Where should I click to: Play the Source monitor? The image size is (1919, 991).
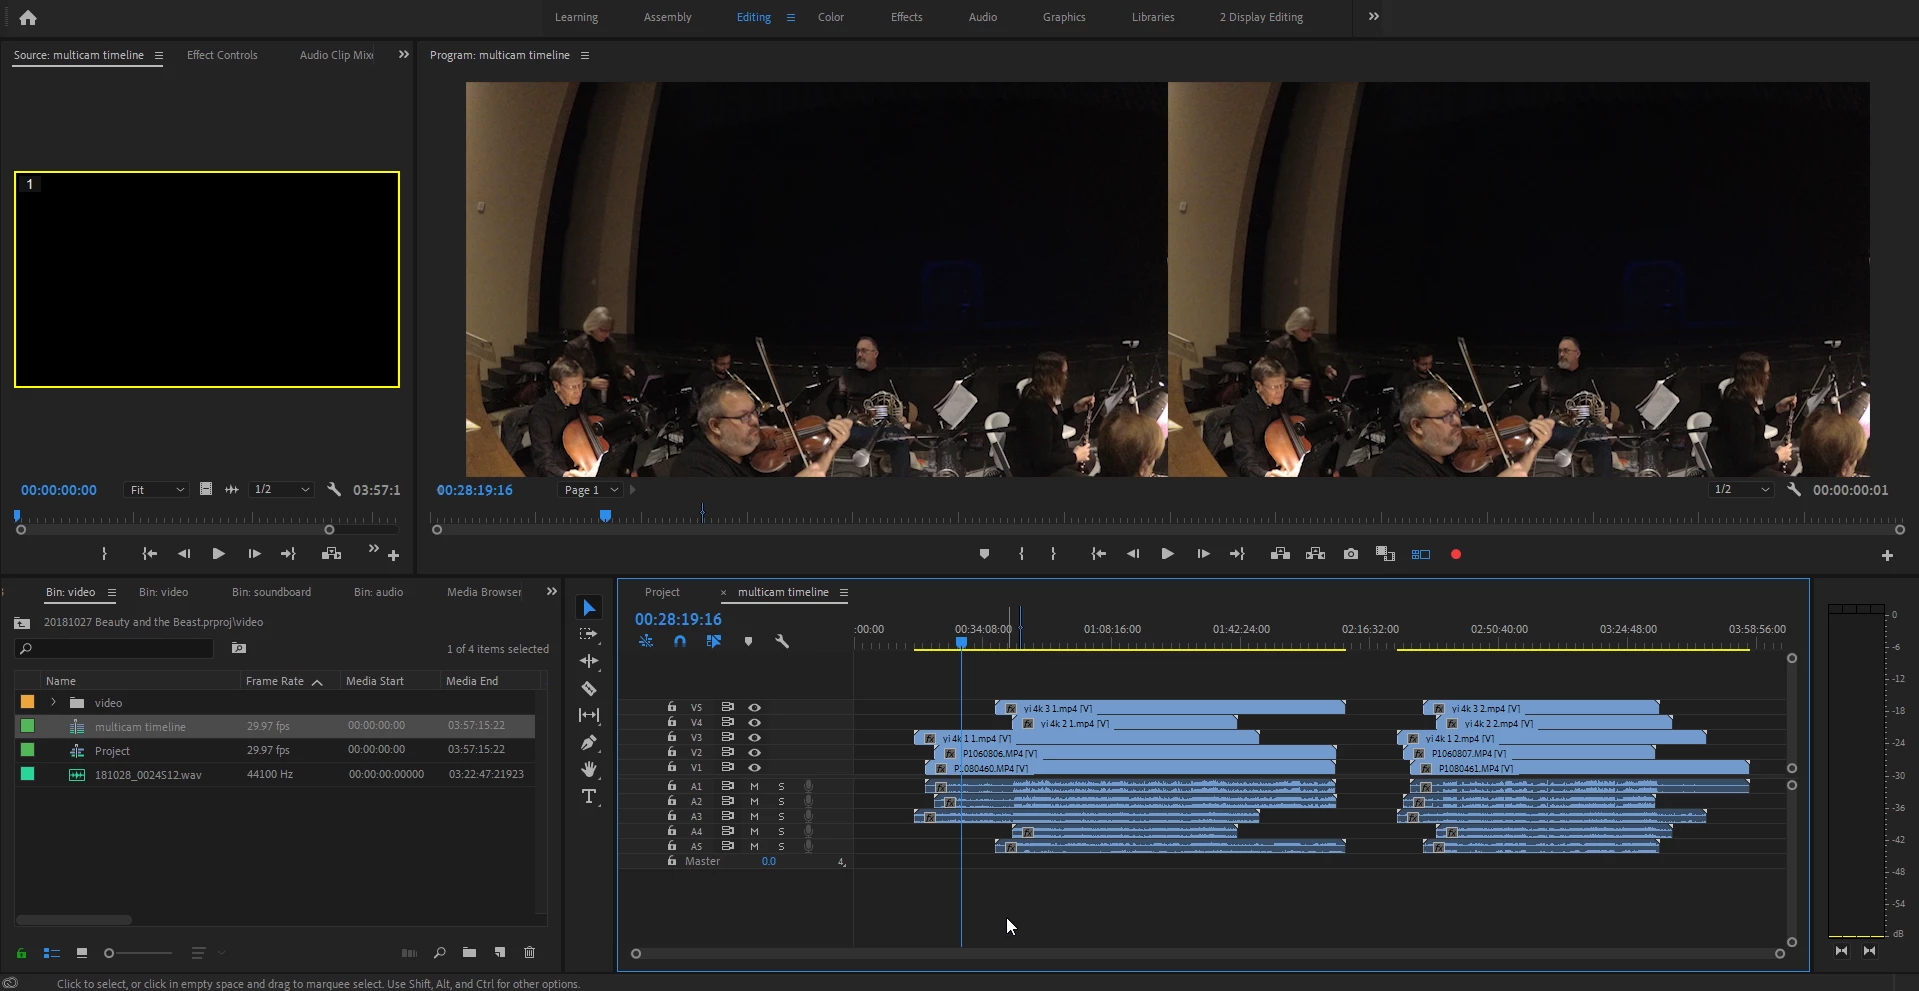(218, 554)
